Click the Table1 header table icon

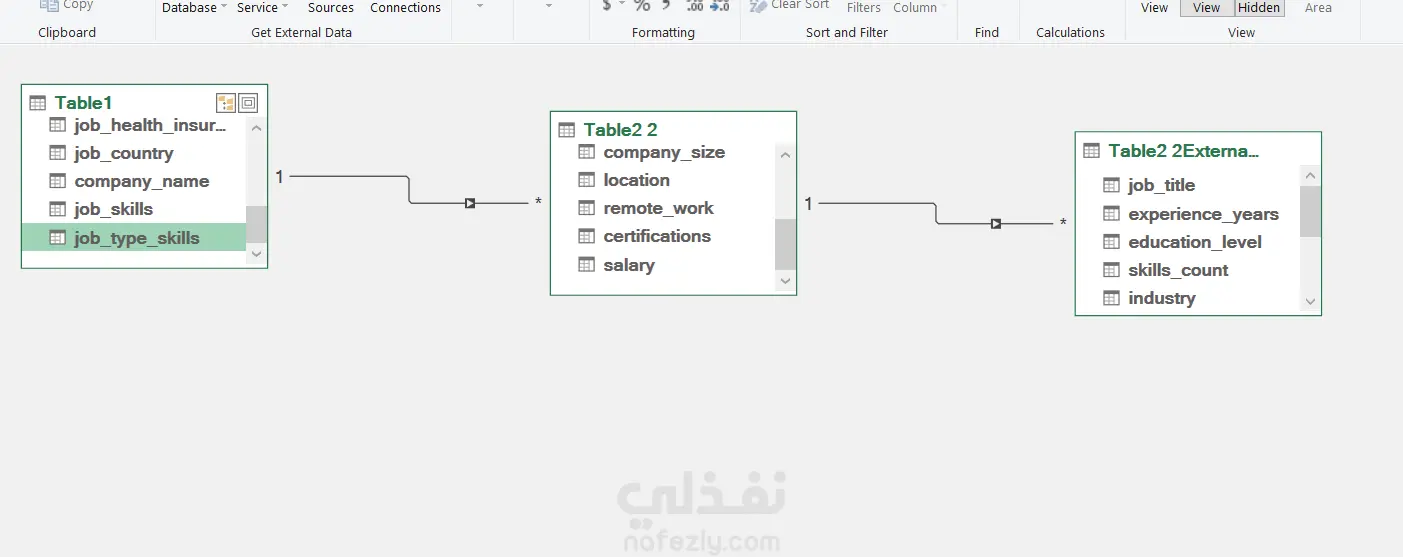point(38,103)
